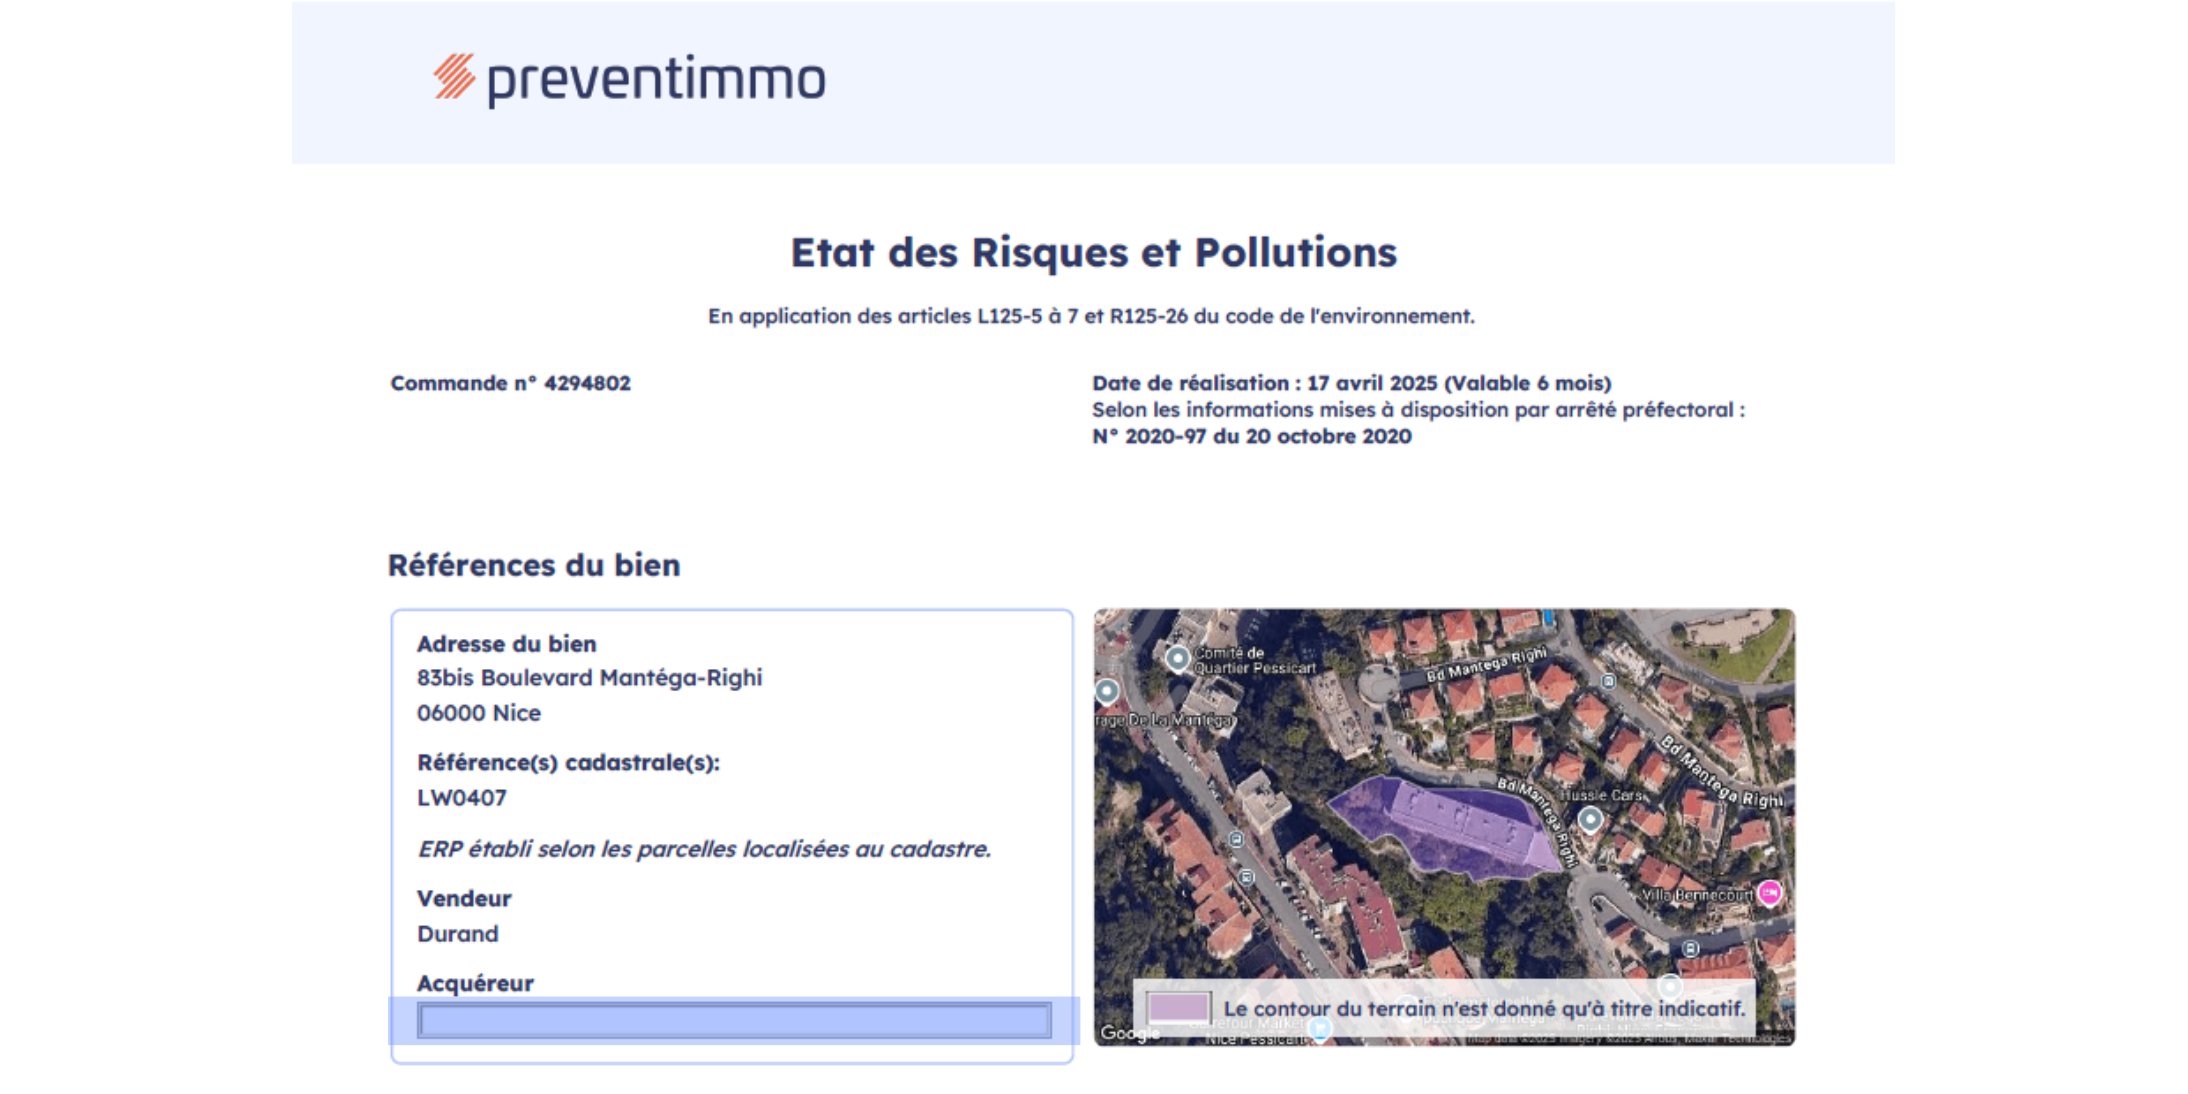Screen dimensions: 2188x1094
Task: Click Comité de Quartier Pessicart pin
Action: [x=1178, y=658]
